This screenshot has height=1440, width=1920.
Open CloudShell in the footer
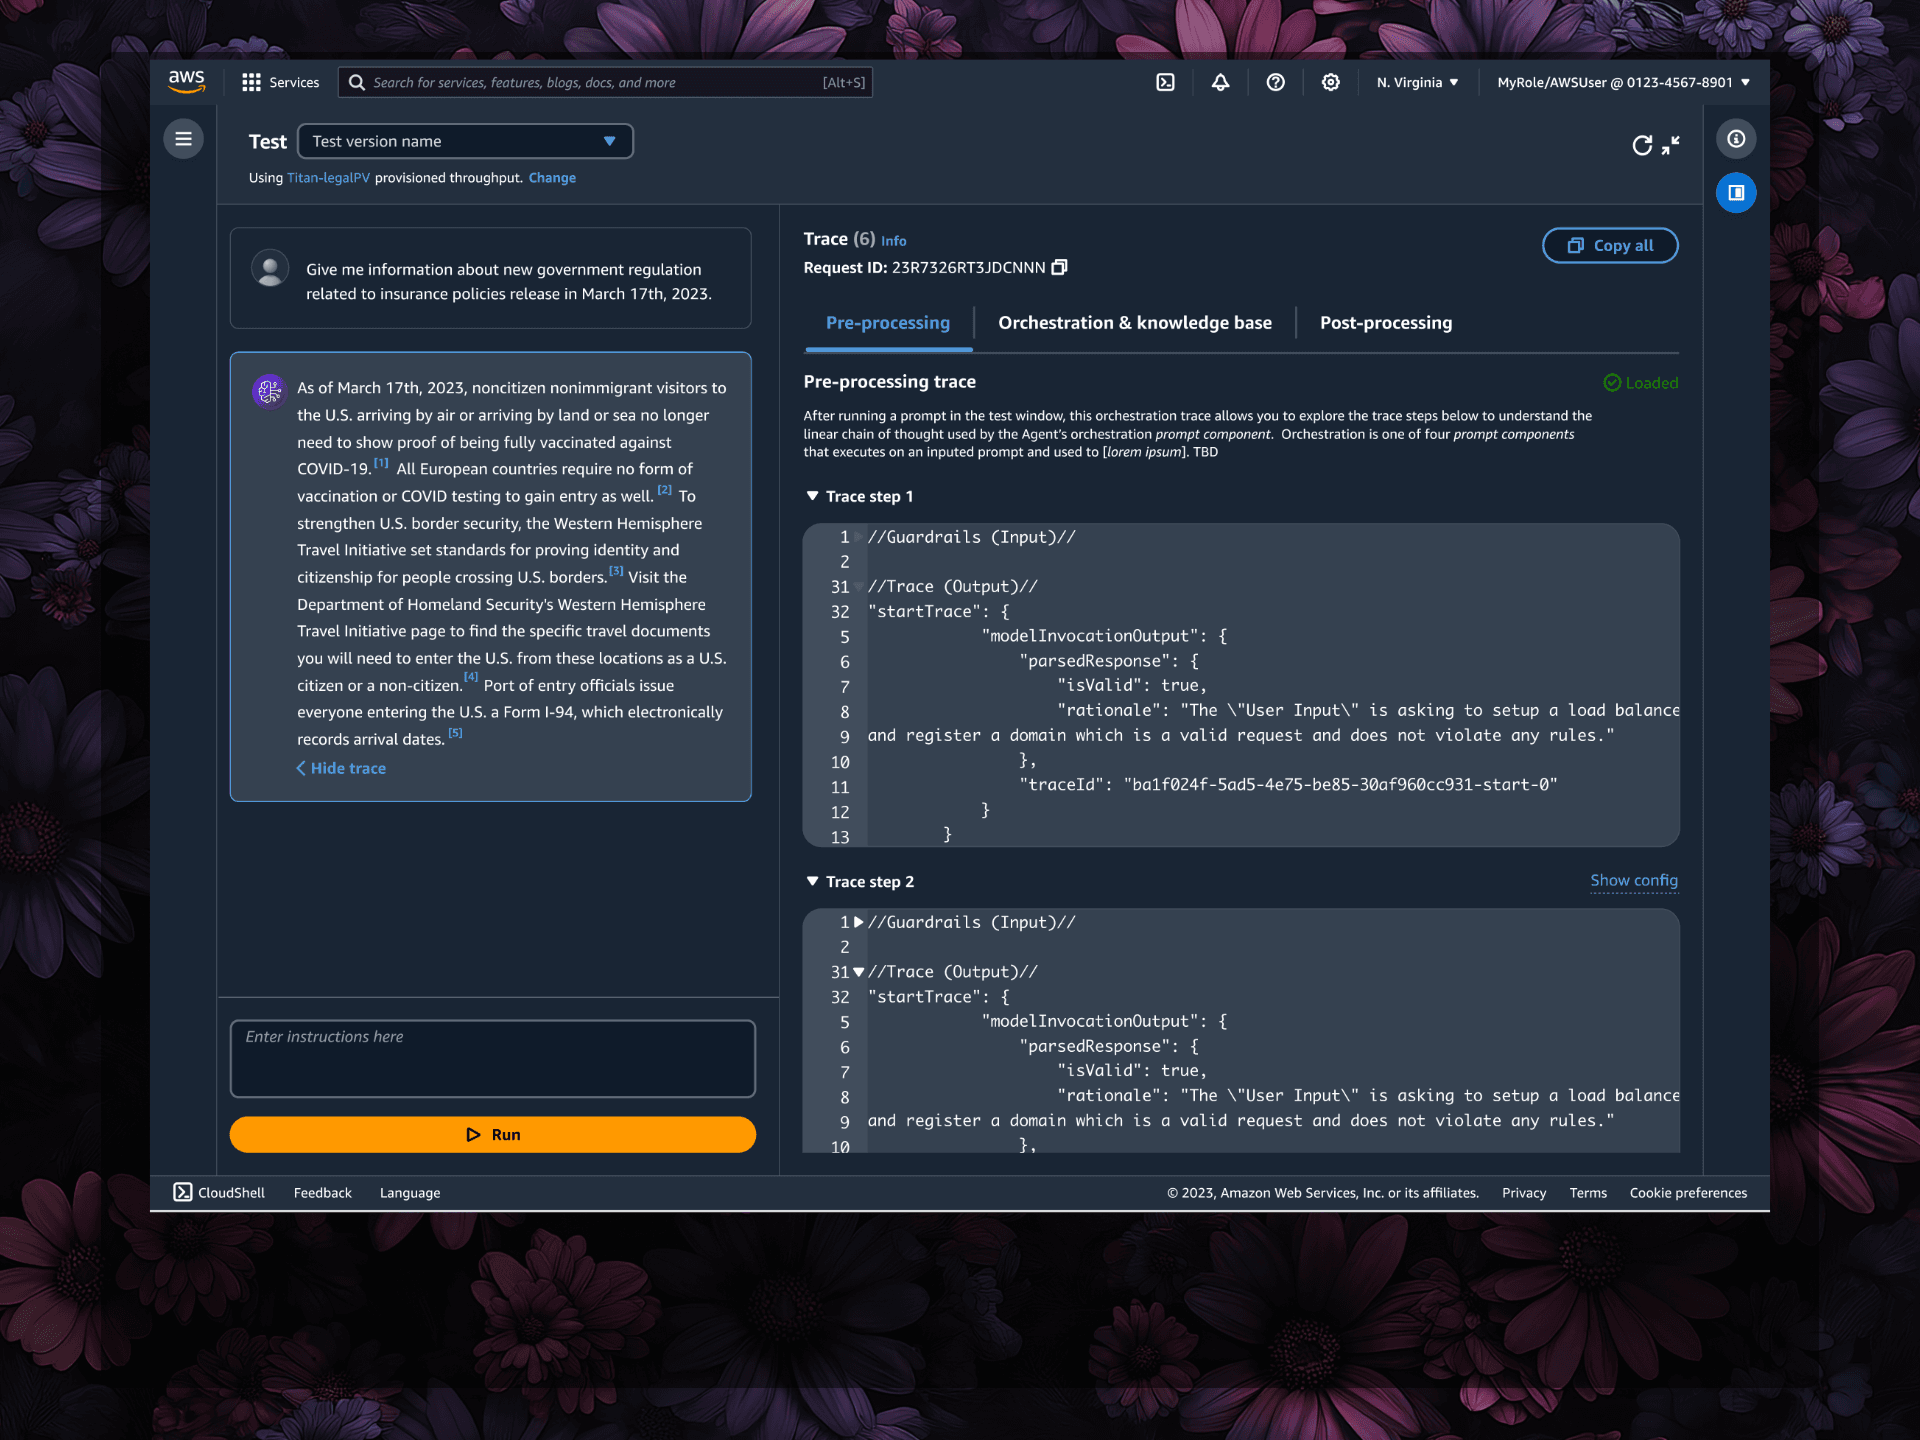click(x=219, y=1193)
